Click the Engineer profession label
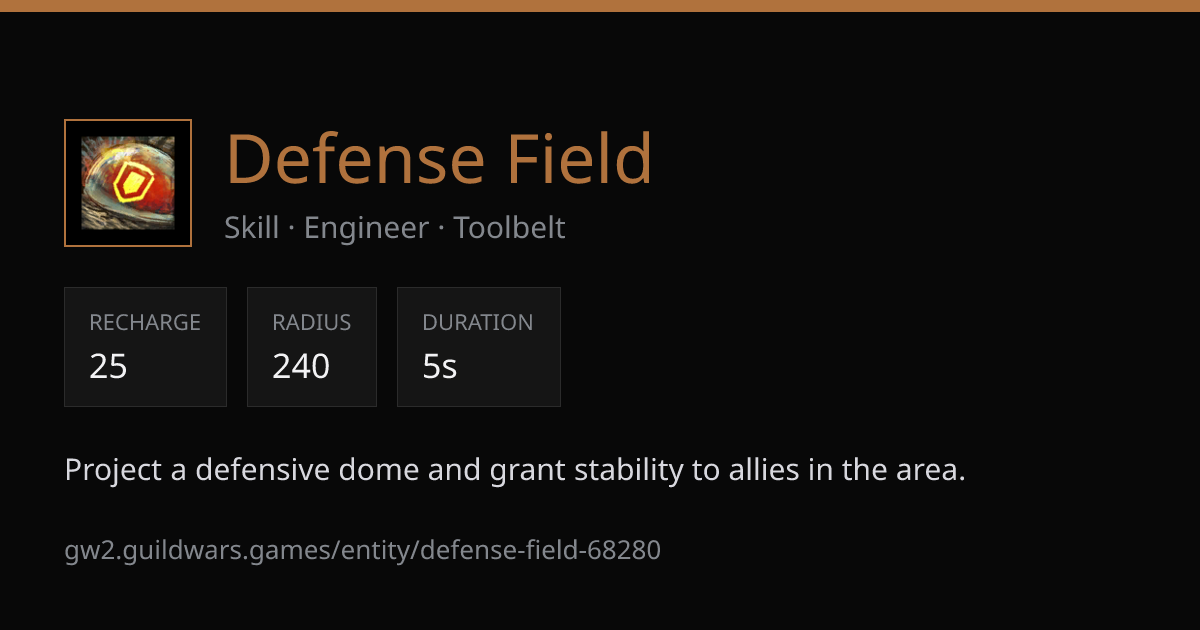Image resolution: width=1200 pixels, height=630 pixels. pos(365,228)
